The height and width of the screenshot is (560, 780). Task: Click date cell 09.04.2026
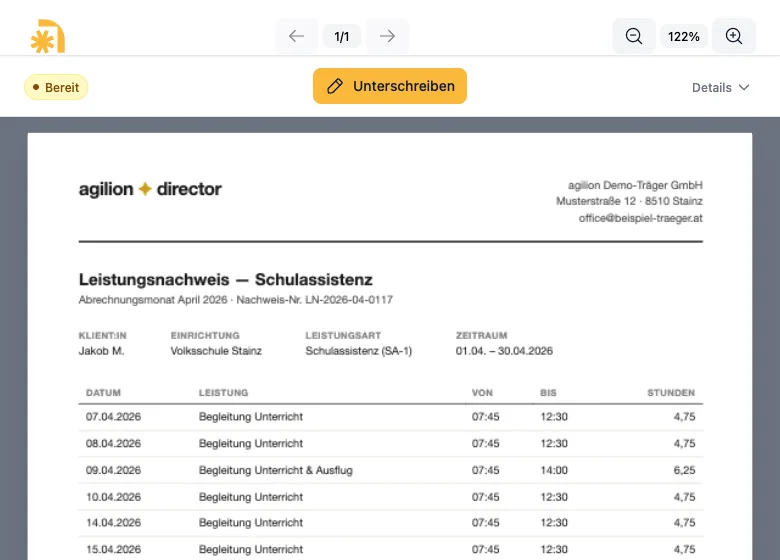coord(113,470)
